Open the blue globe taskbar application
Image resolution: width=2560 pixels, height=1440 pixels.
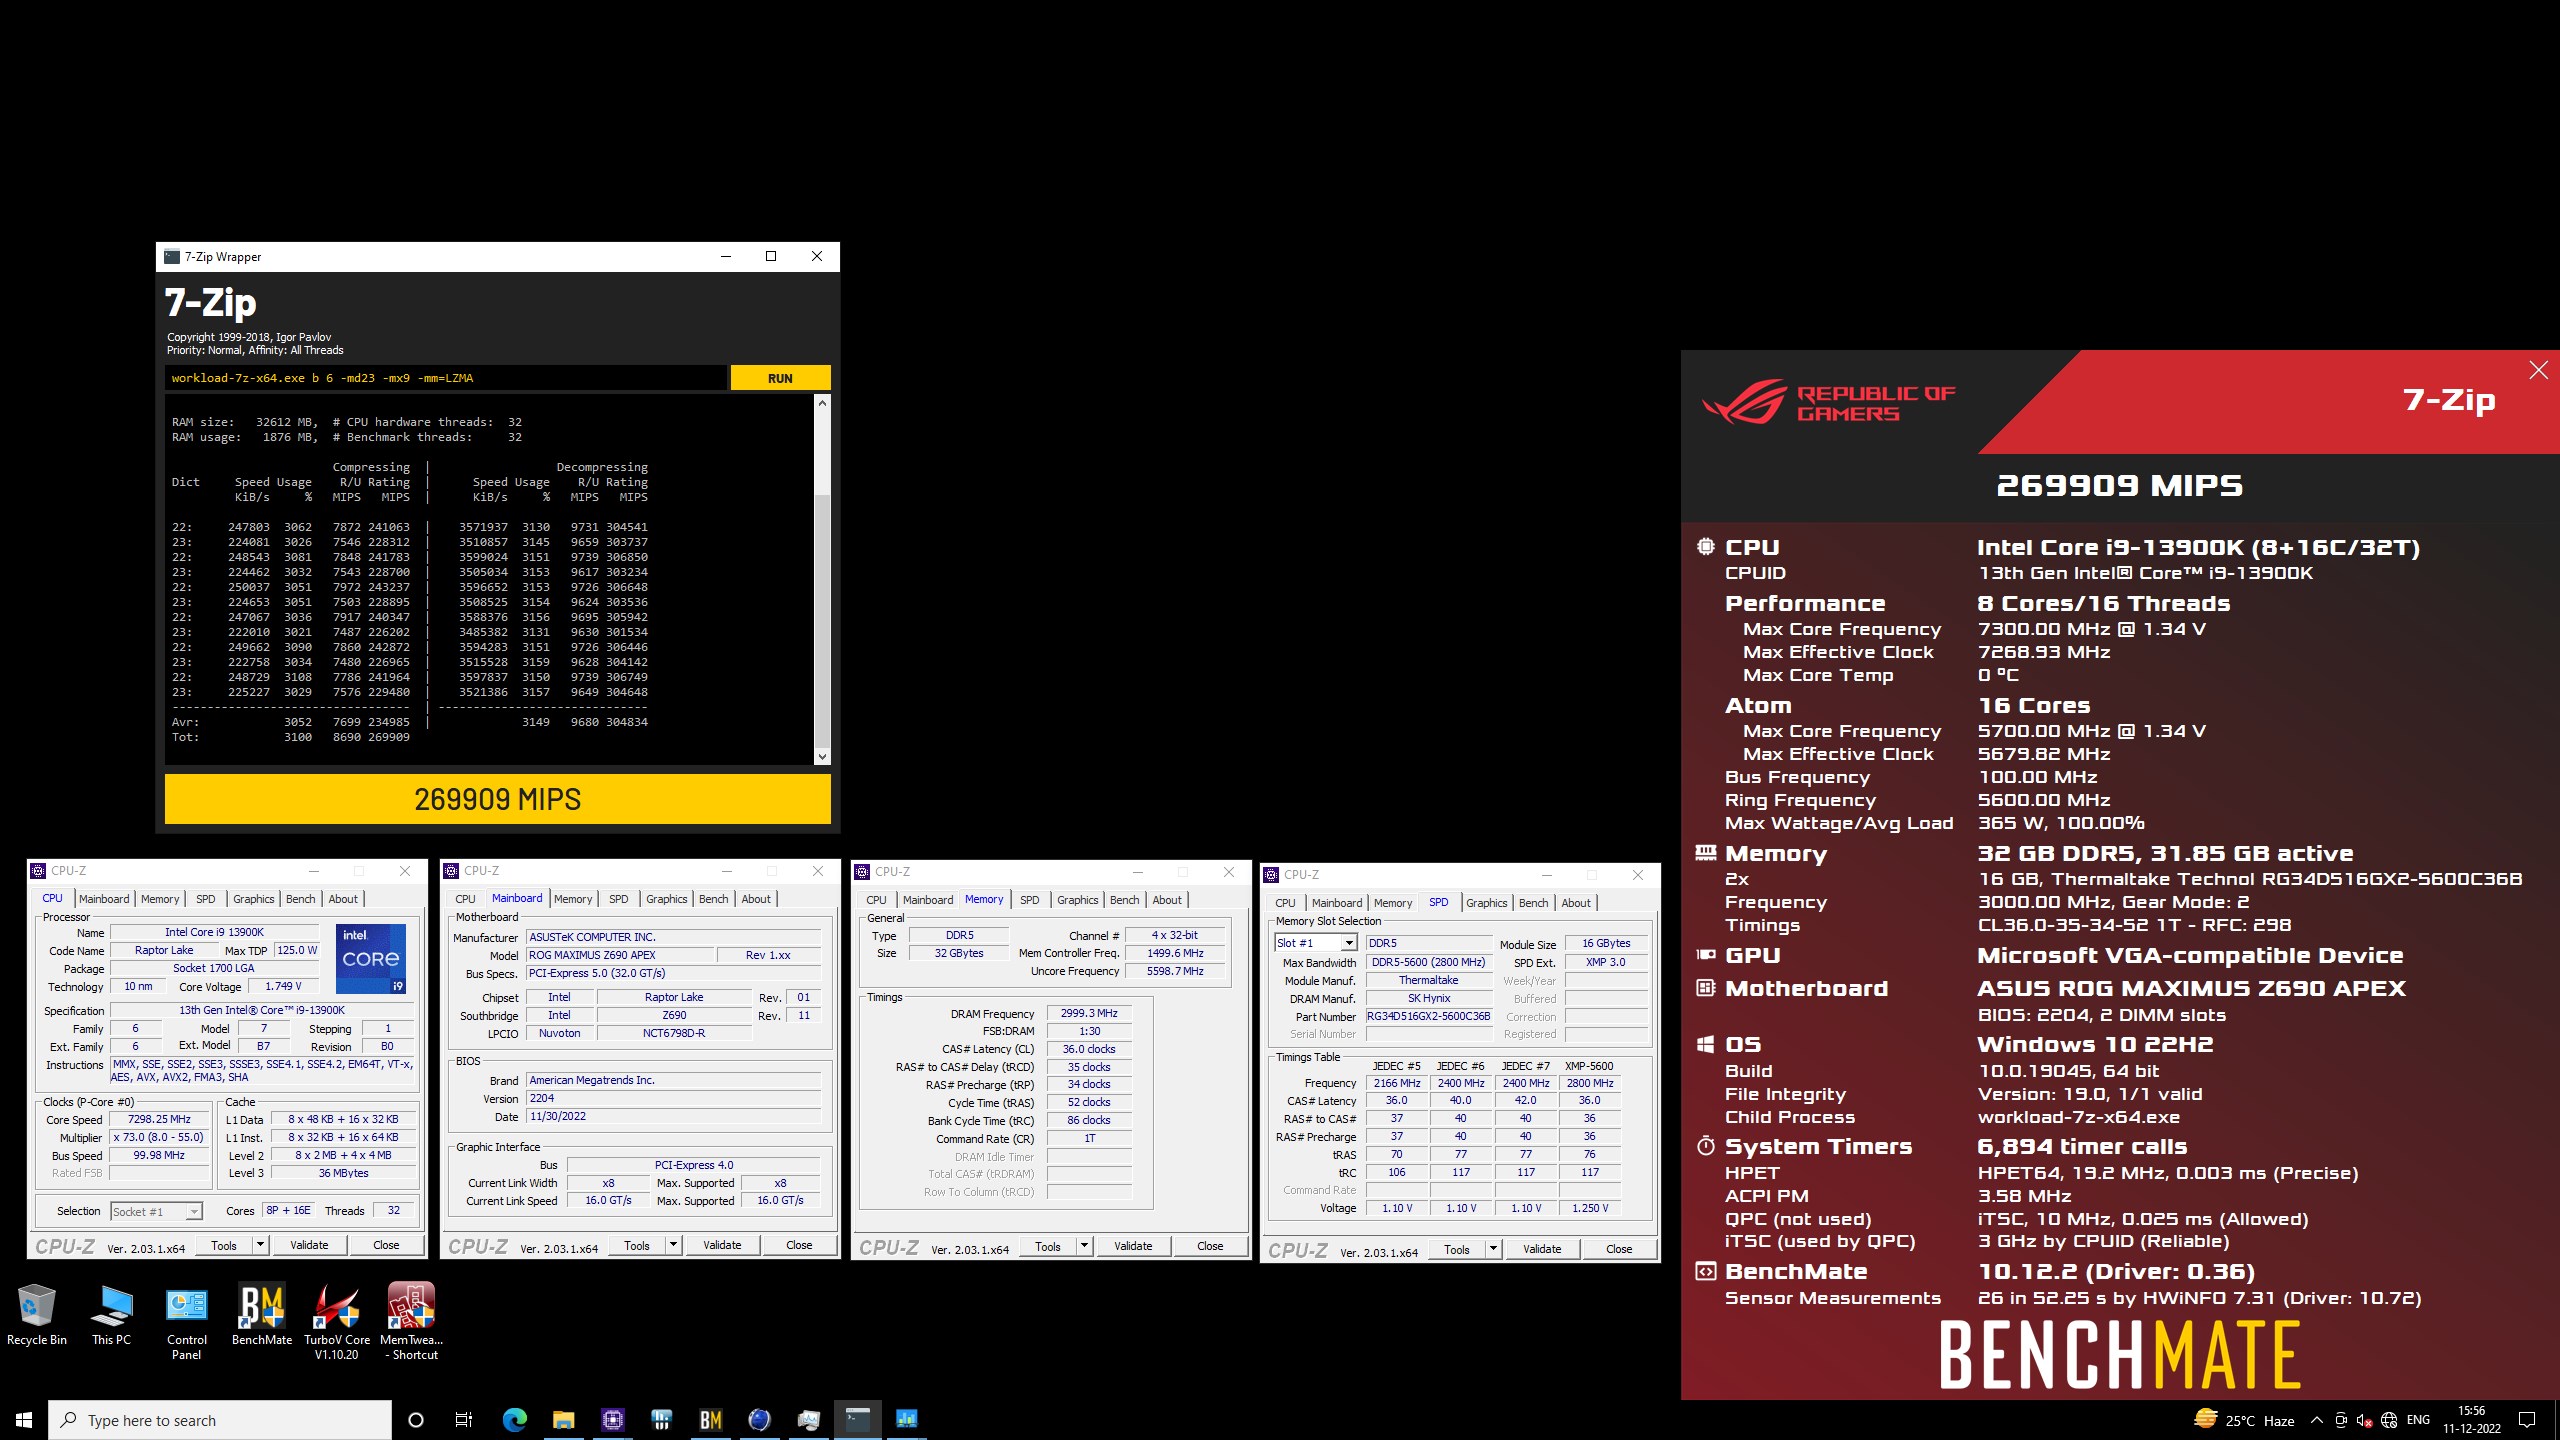point(759,1420)
